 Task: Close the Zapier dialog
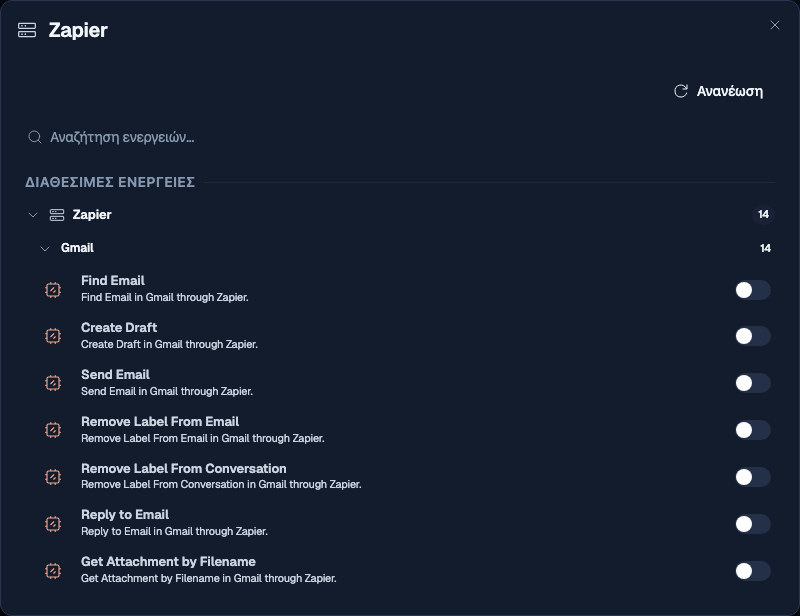774,25
